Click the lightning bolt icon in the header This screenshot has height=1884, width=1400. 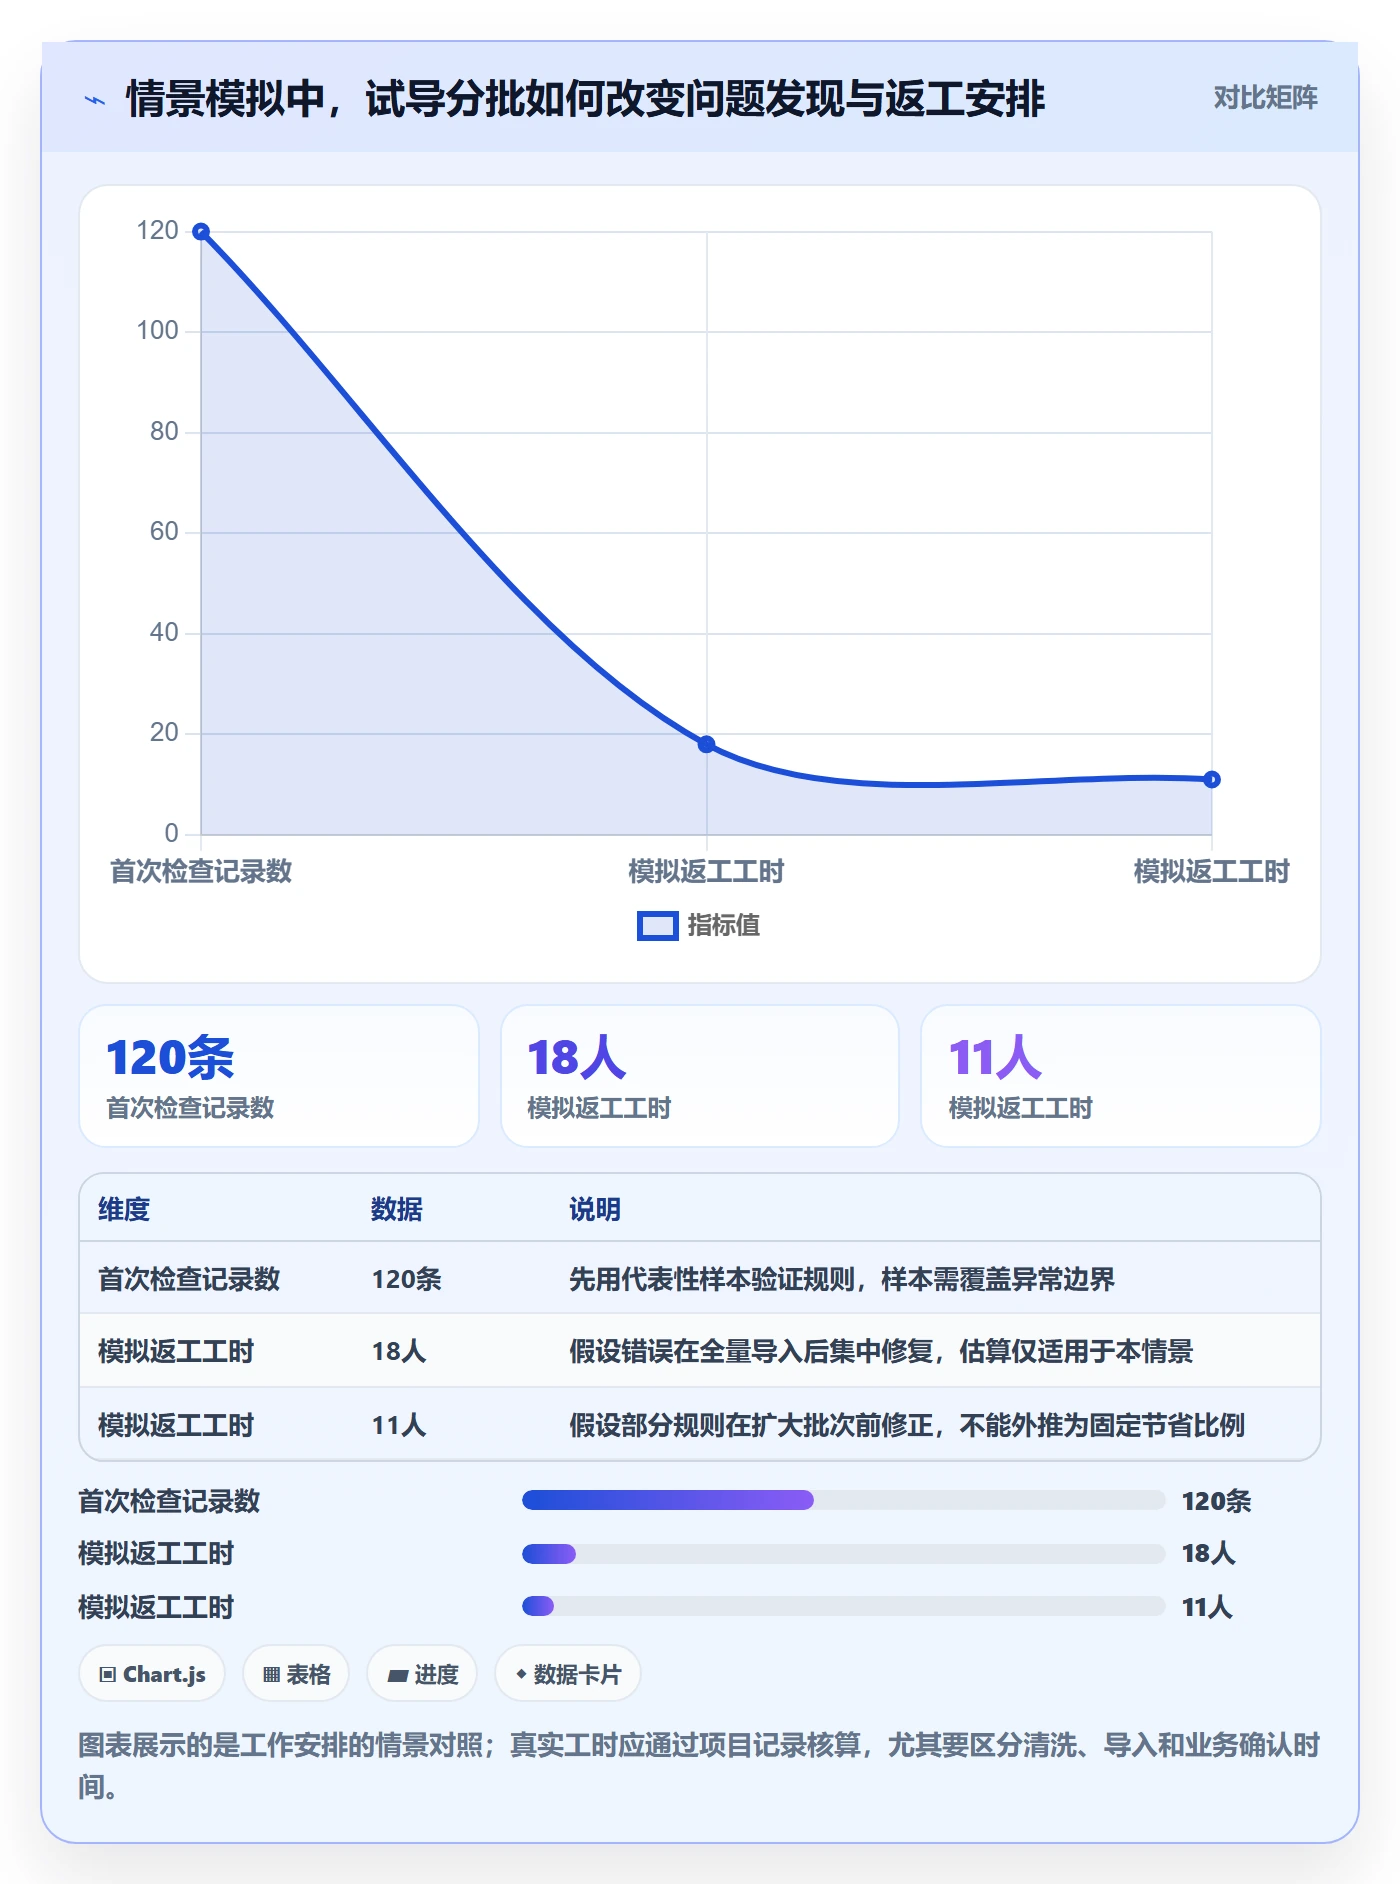coord(95,100)
